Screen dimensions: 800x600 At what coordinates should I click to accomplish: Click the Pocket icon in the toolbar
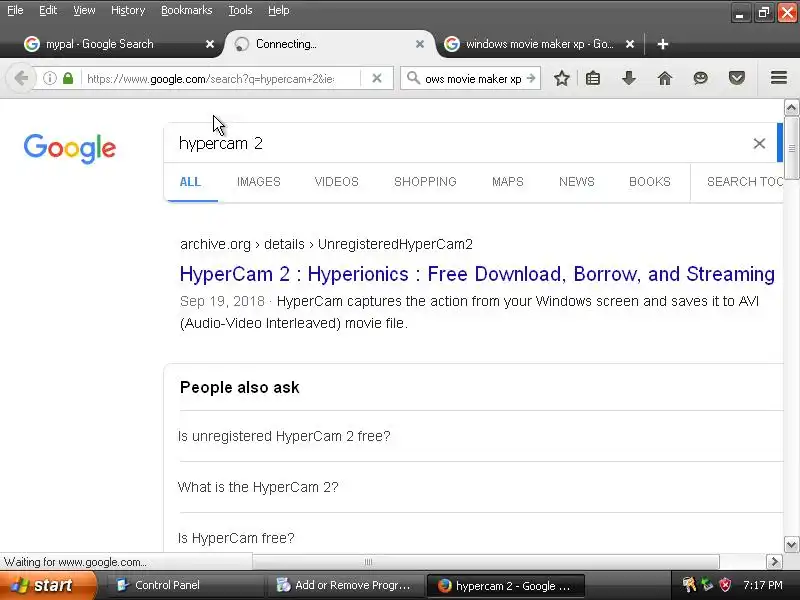coord(736,79)
